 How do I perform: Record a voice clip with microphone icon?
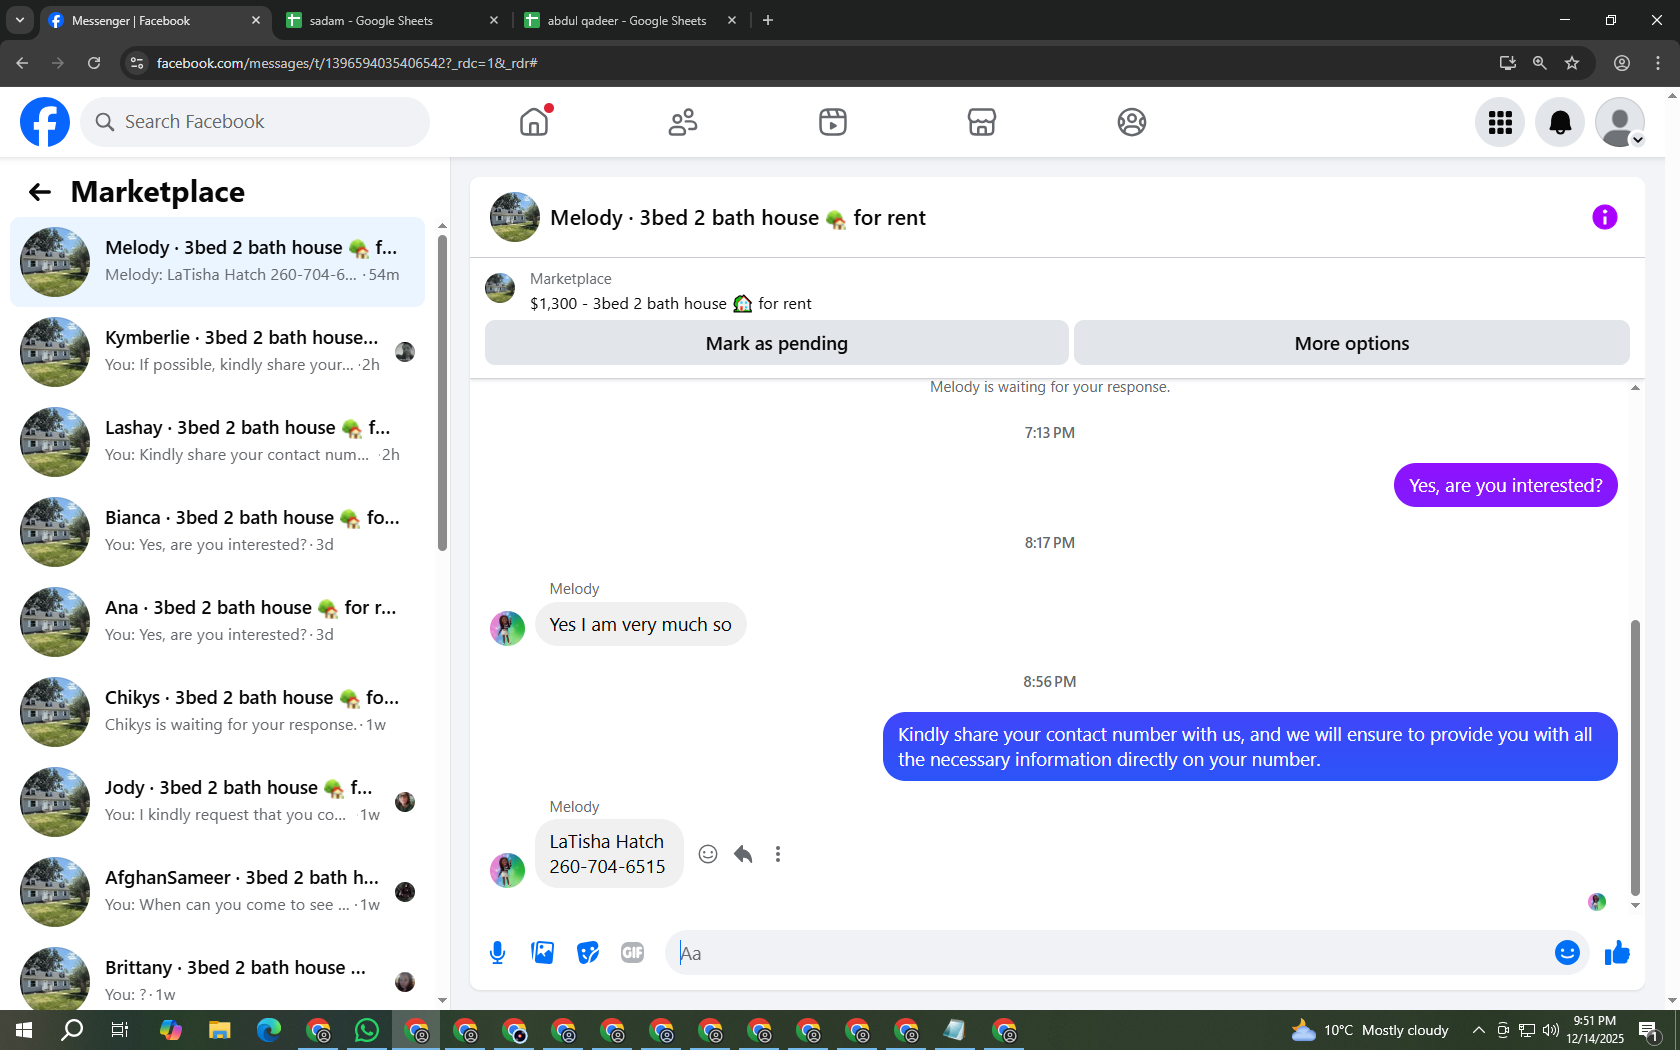tap(498, 953)
